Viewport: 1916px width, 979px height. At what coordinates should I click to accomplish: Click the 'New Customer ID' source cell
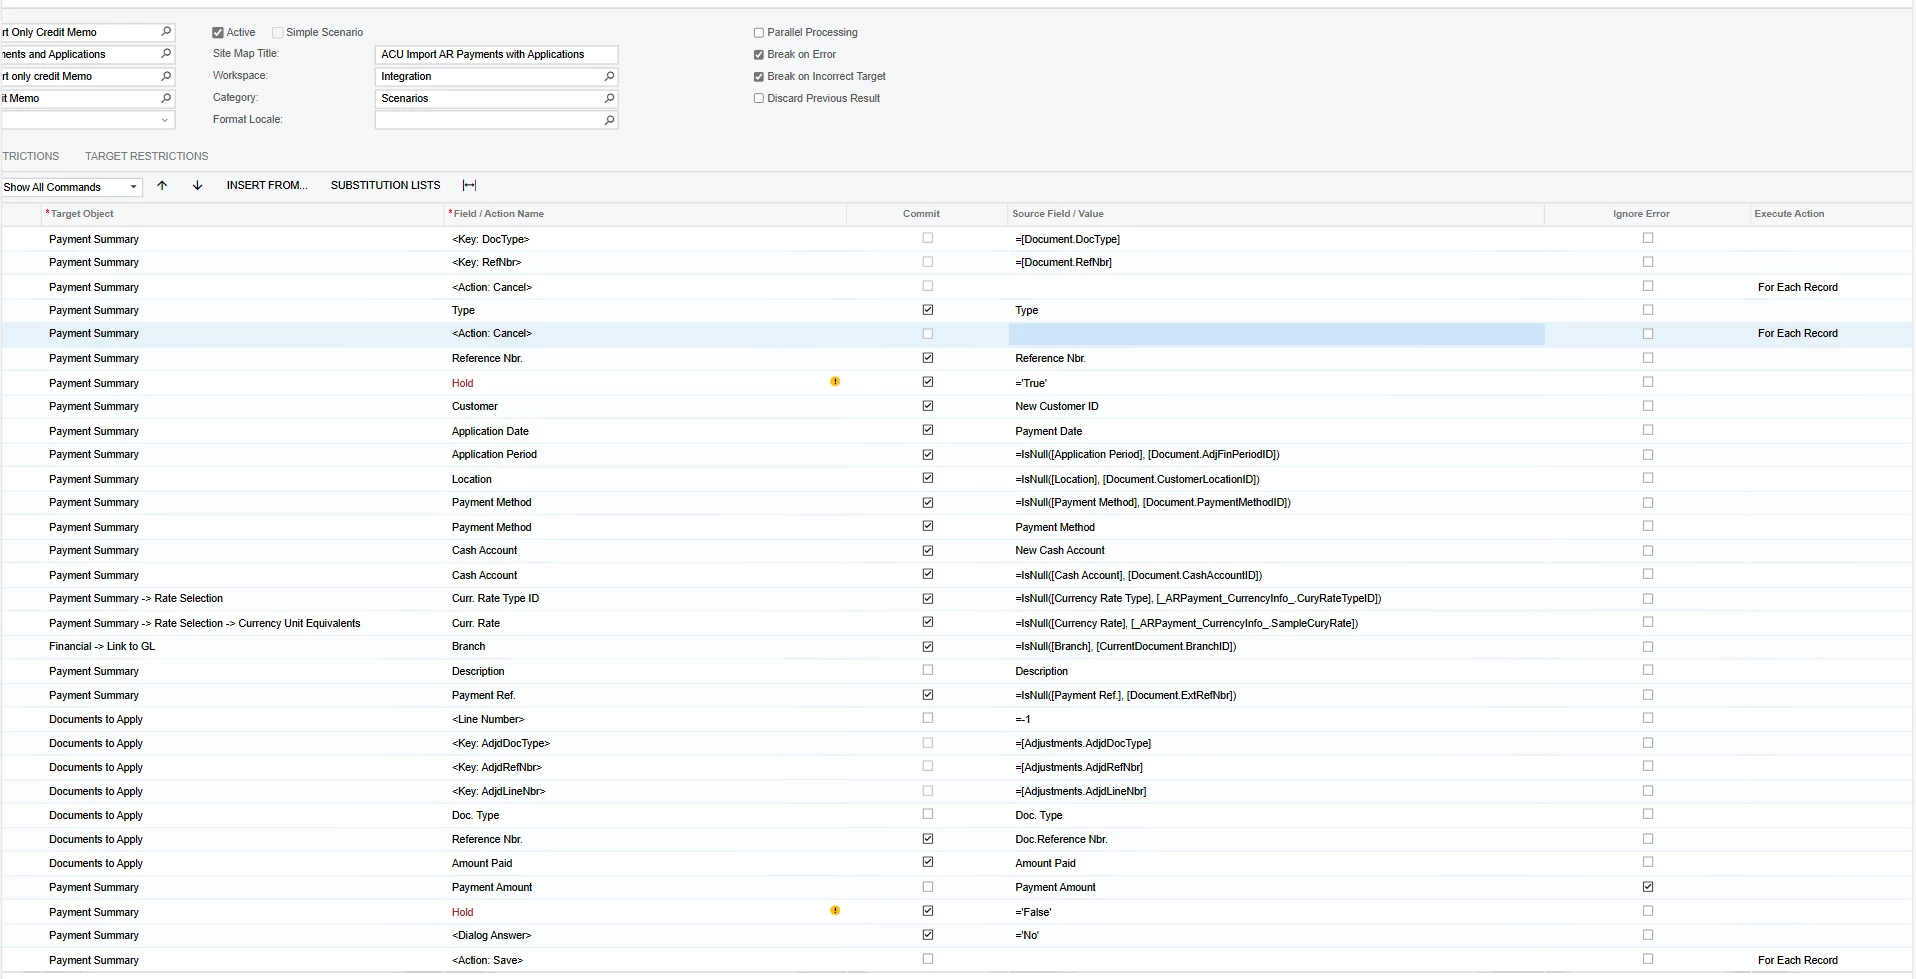point(1276,406)
